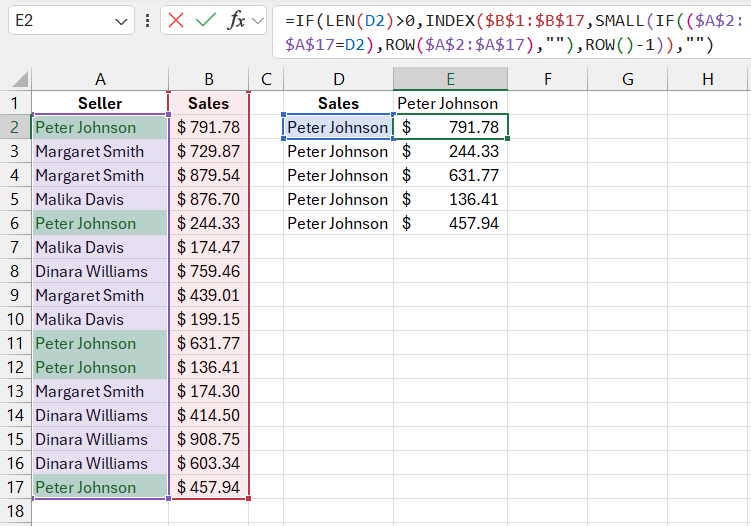Click Dinara Williams in row 15
Image resolution: width=751 pixels, height=526 pixels.
(x=100, y=439)
